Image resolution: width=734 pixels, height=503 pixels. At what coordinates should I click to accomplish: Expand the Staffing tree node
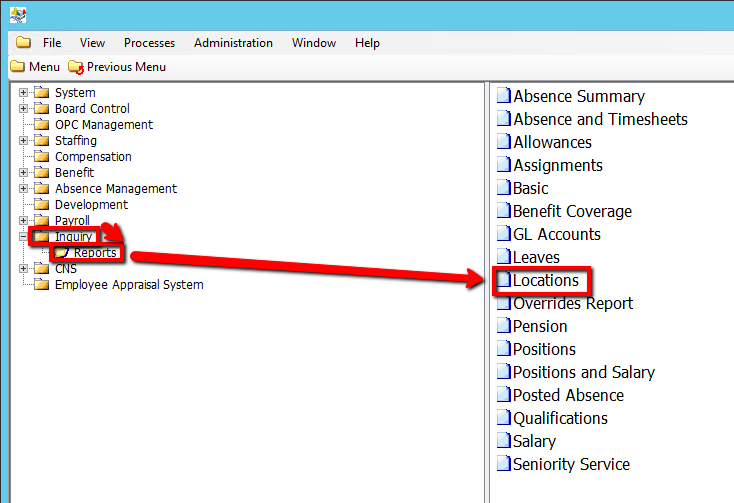click(x=23, y=141)
